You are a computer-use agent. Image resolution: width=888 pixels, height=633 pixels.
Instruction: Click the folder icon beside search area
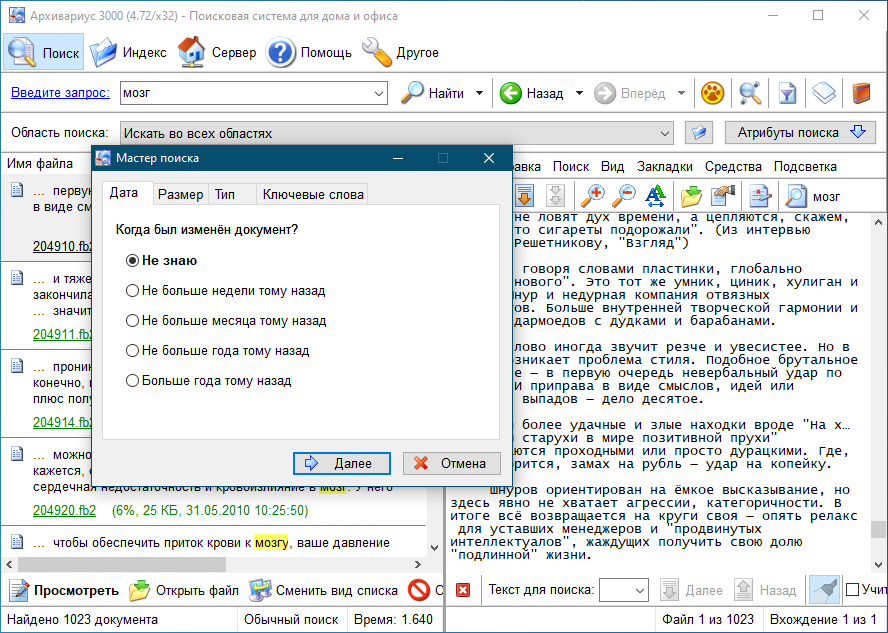coord(698,133)
